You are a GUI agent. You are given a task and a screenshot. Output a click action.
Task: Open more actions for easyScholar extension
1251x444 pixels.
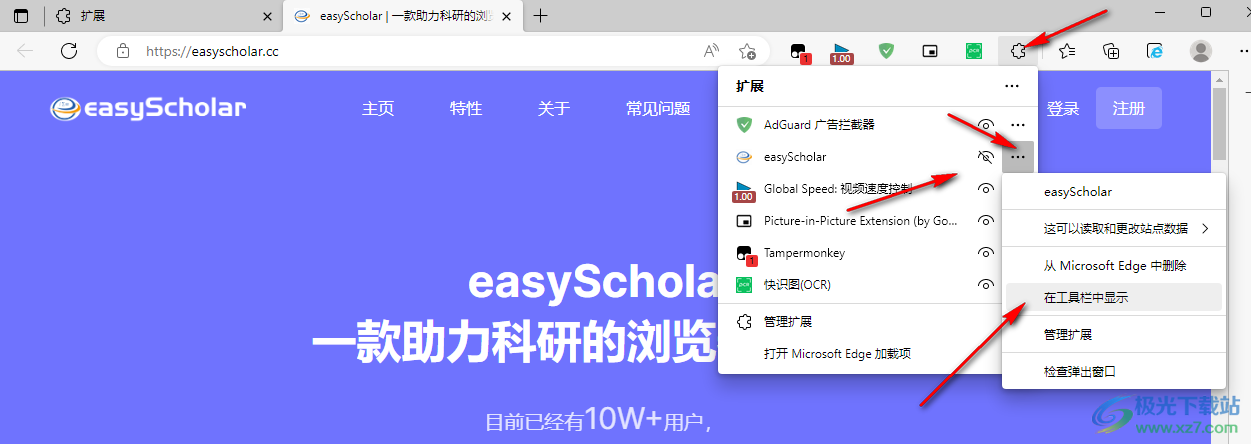1018,157
